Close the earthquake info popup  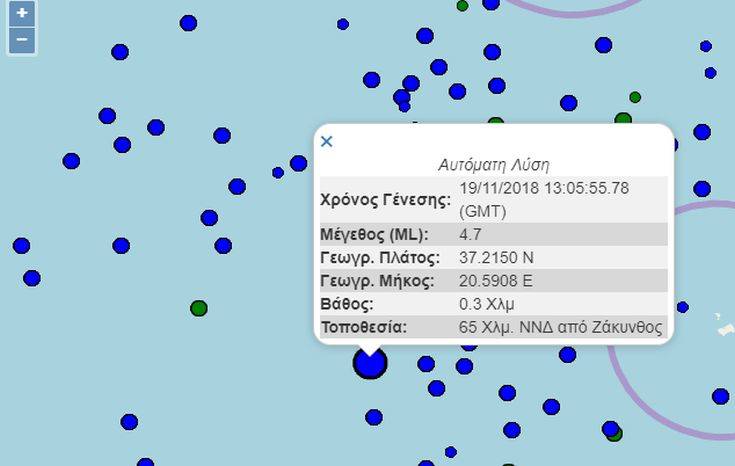[326, 141]
